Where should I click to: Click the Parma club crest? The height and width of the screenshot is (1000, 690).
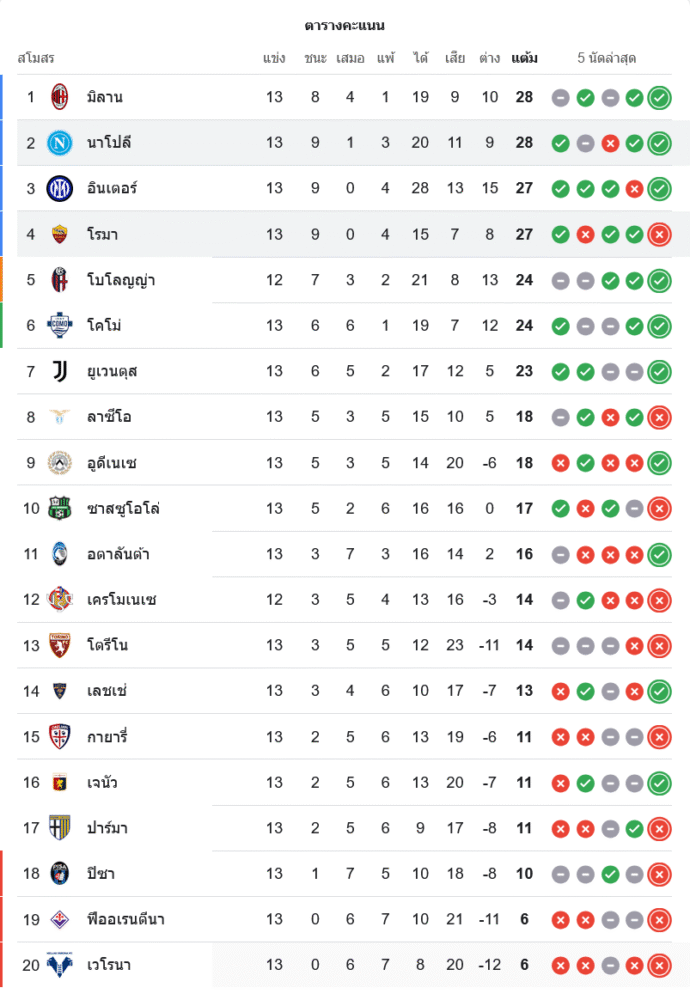click(60, 828)
